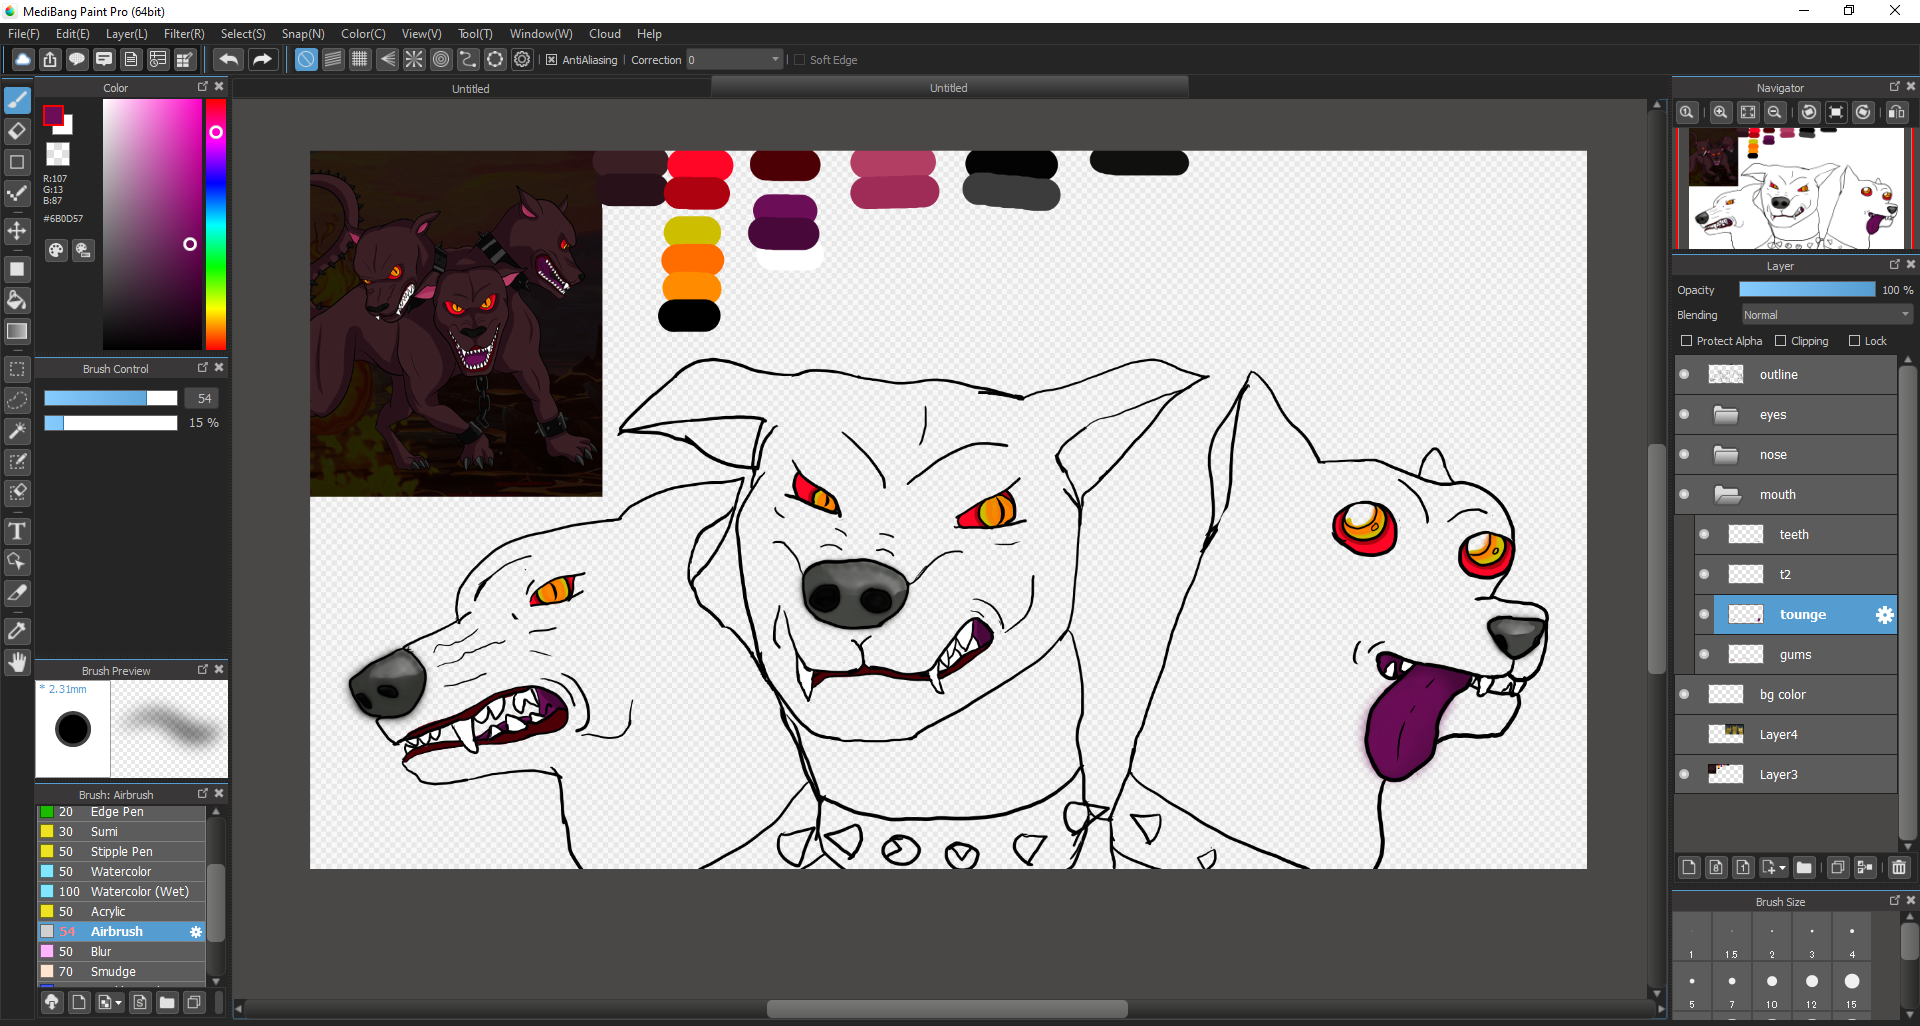This screenshot has width=1920, height=1026.
Task: Enable the Soft Edge checkbox
Action: pyautogui.click(x=799, y=60)
